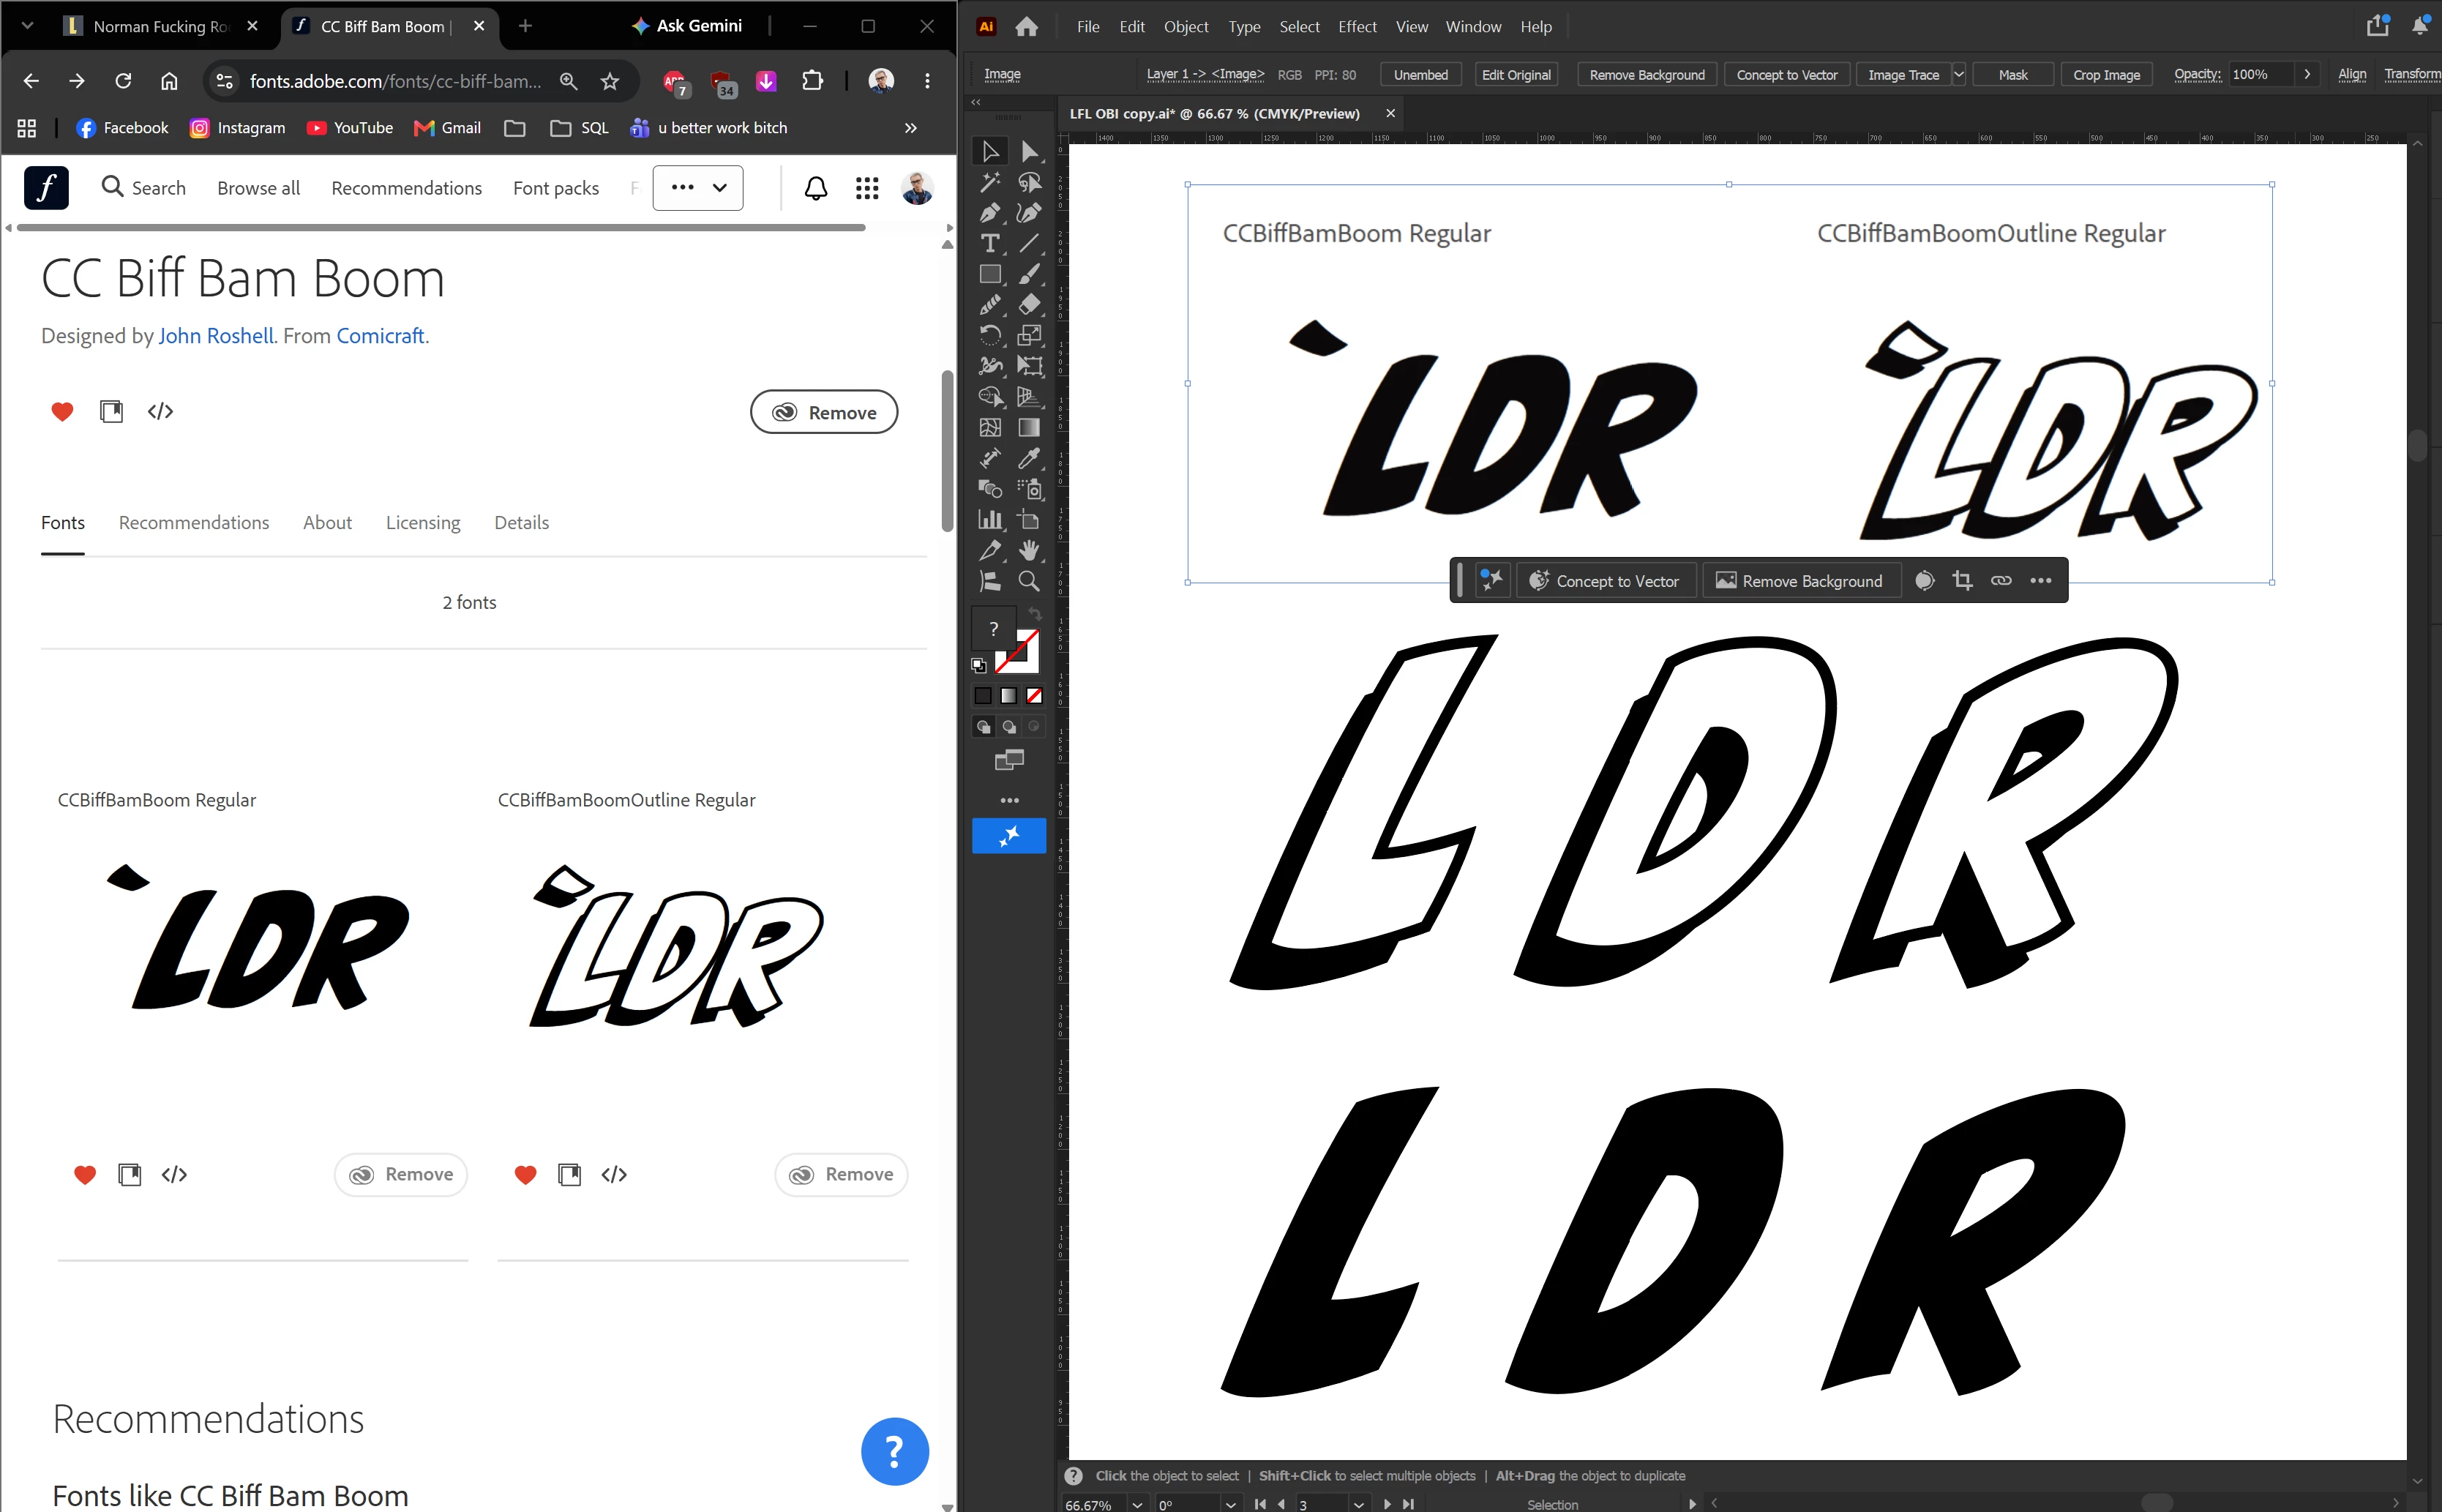Pick the Pencil/Shaper tool
2442x1512 pixels.
coord(990,305)
